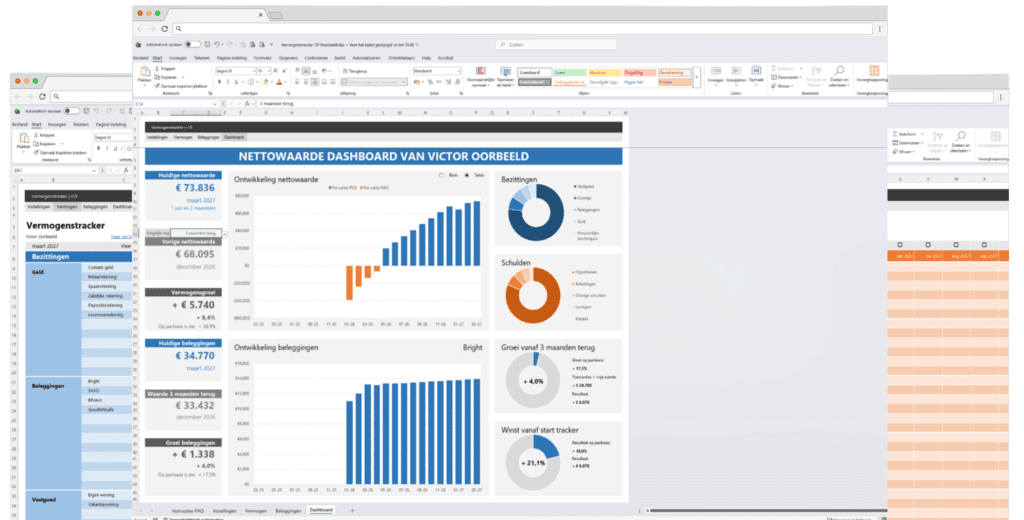Viewport: 1024px width, 520px height.
Task: Select the Basis radio button on chart
Action: click(443, 175)
